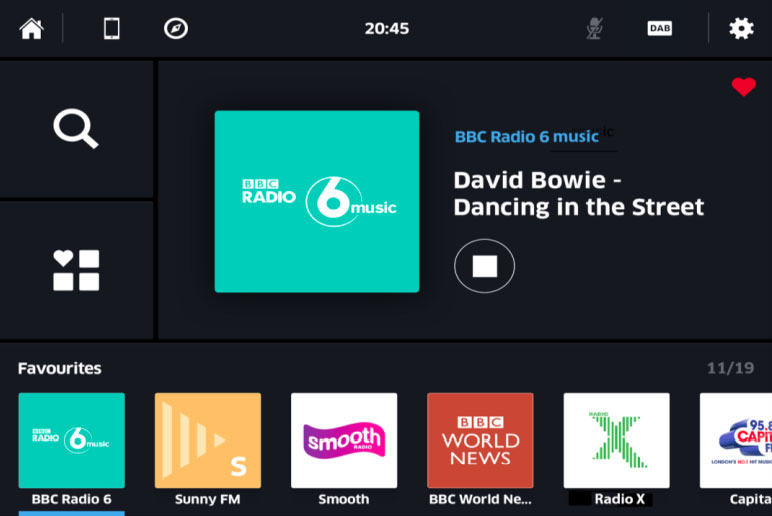The image size is (772, 516).
Task: Select the Sunny FM station tile
Action: tap(208, 440)
